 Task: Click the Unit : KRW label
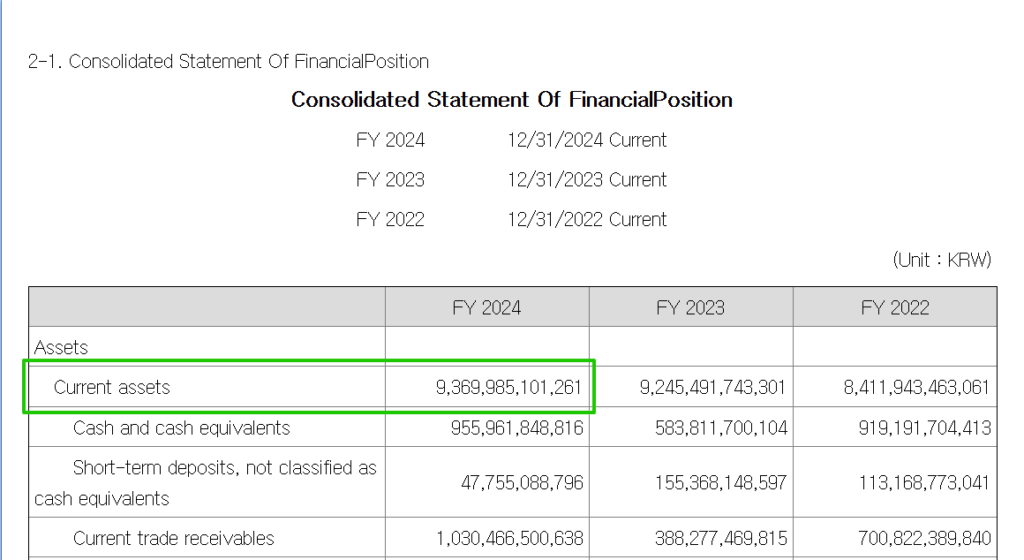point(941,260)
